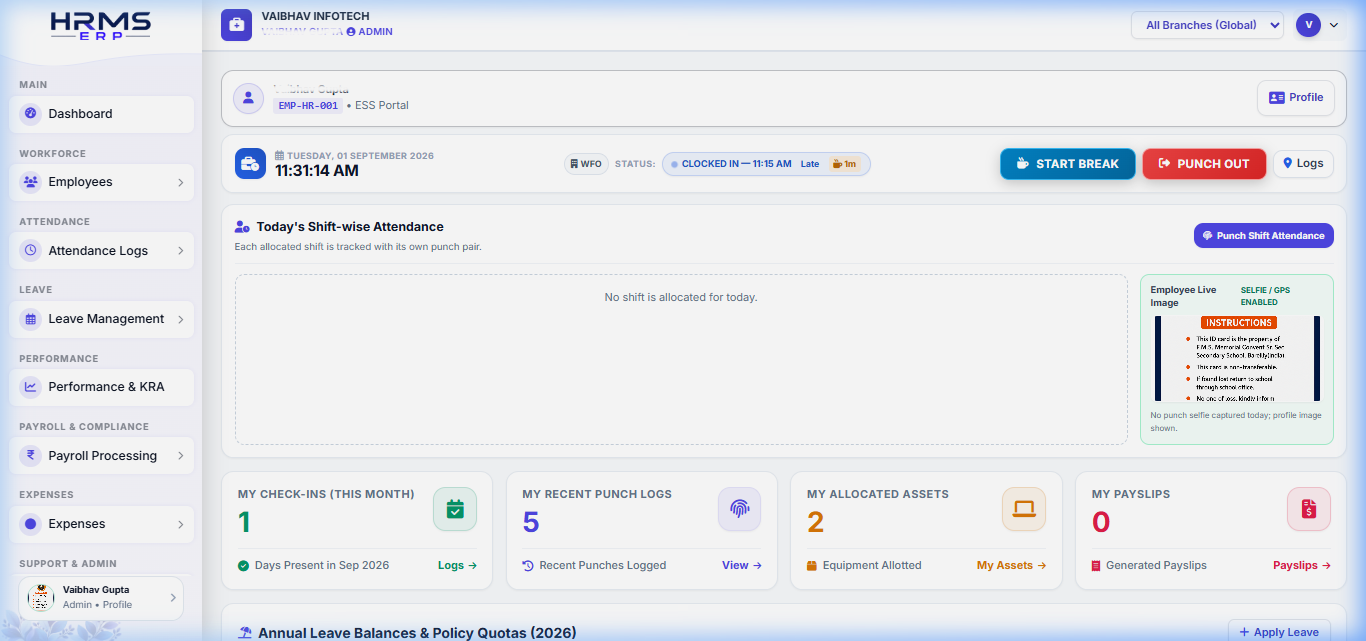Click the Dashboard gauge icon in sidebar
The image size is (1366, 641).
coord(30,114)
